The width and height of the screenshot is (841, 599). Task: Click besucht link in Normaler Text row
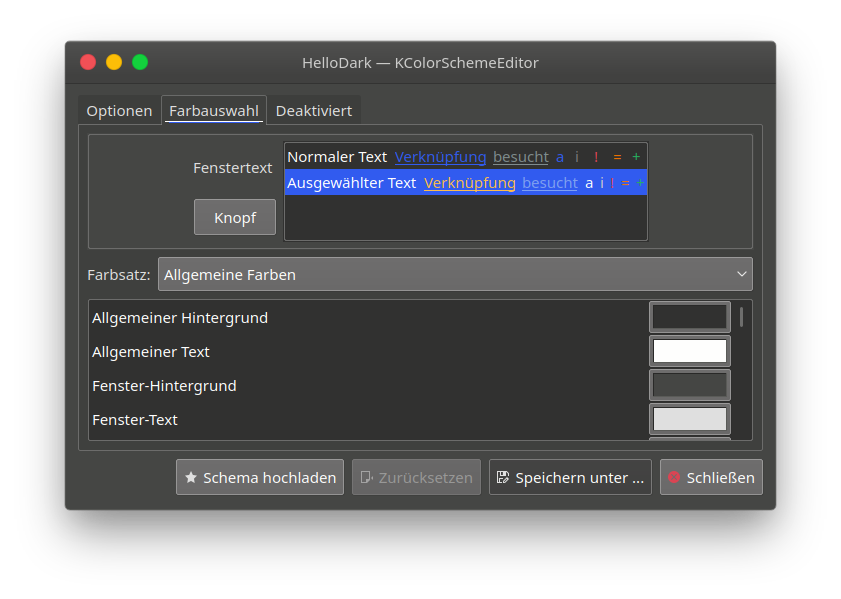pos(521,157)
